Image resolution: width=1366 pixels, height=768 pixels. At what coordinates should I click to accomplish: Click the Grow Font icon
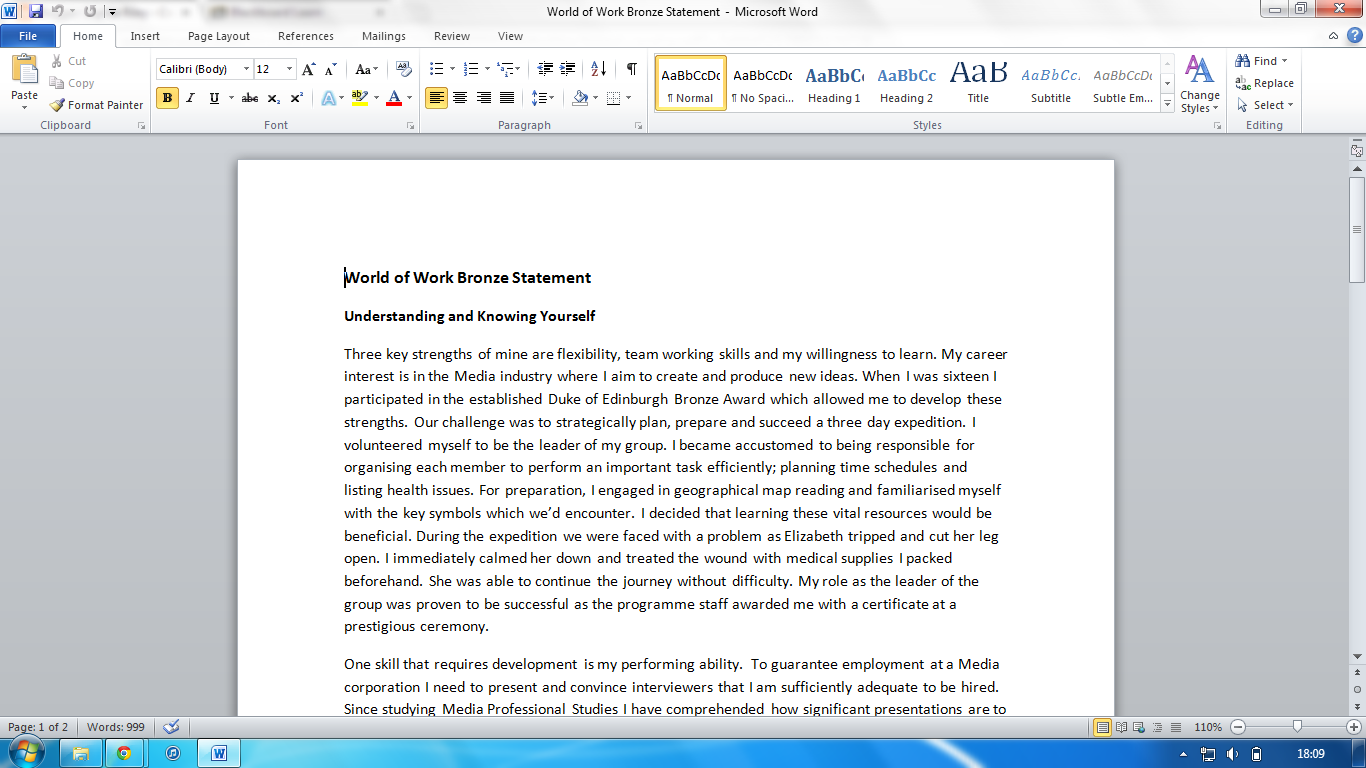tap(309, 69)
